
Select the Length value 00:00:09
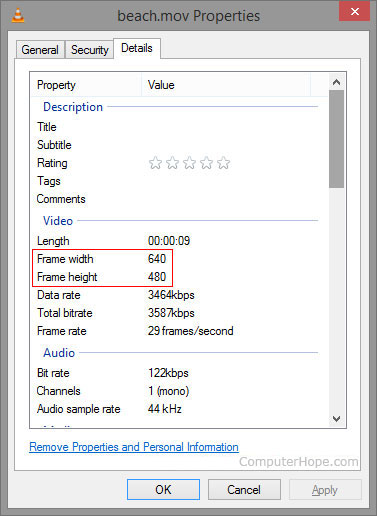[x=169, y=241]
